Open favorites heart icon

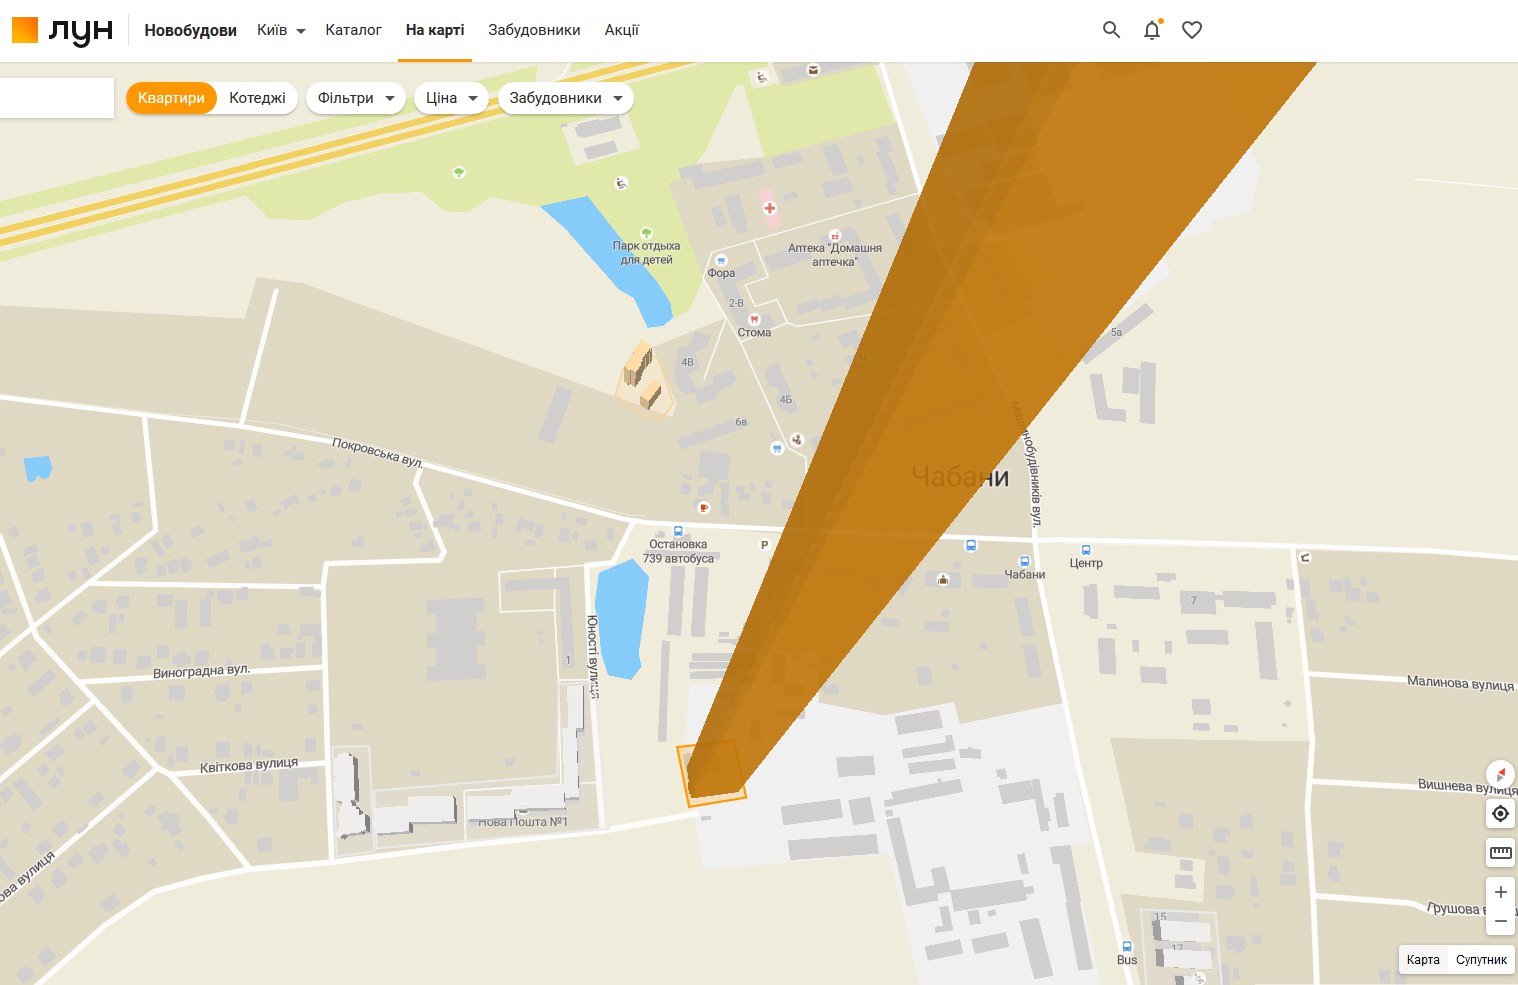1192,30
